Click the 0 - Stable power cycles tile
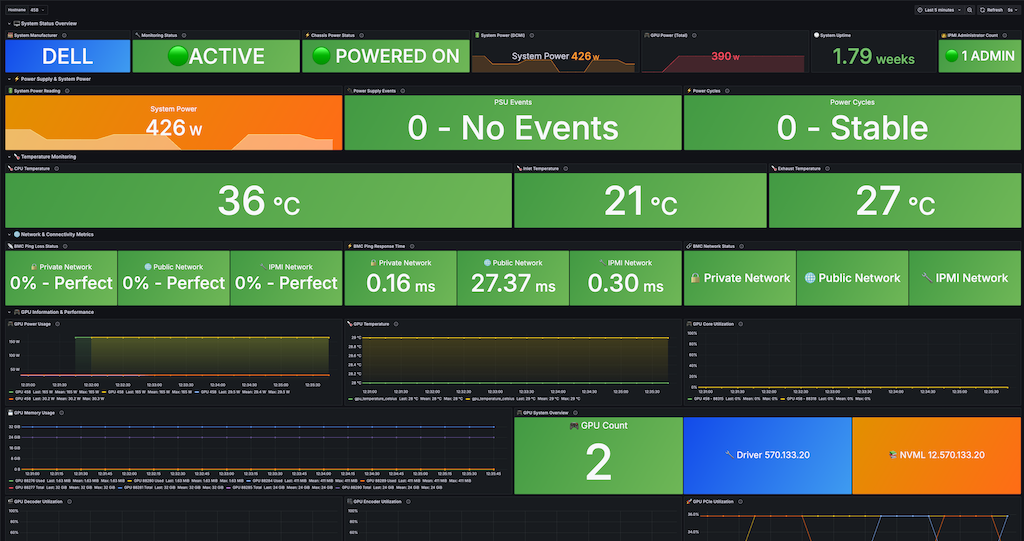This screenshot has width=1024, height=541. 852,123
